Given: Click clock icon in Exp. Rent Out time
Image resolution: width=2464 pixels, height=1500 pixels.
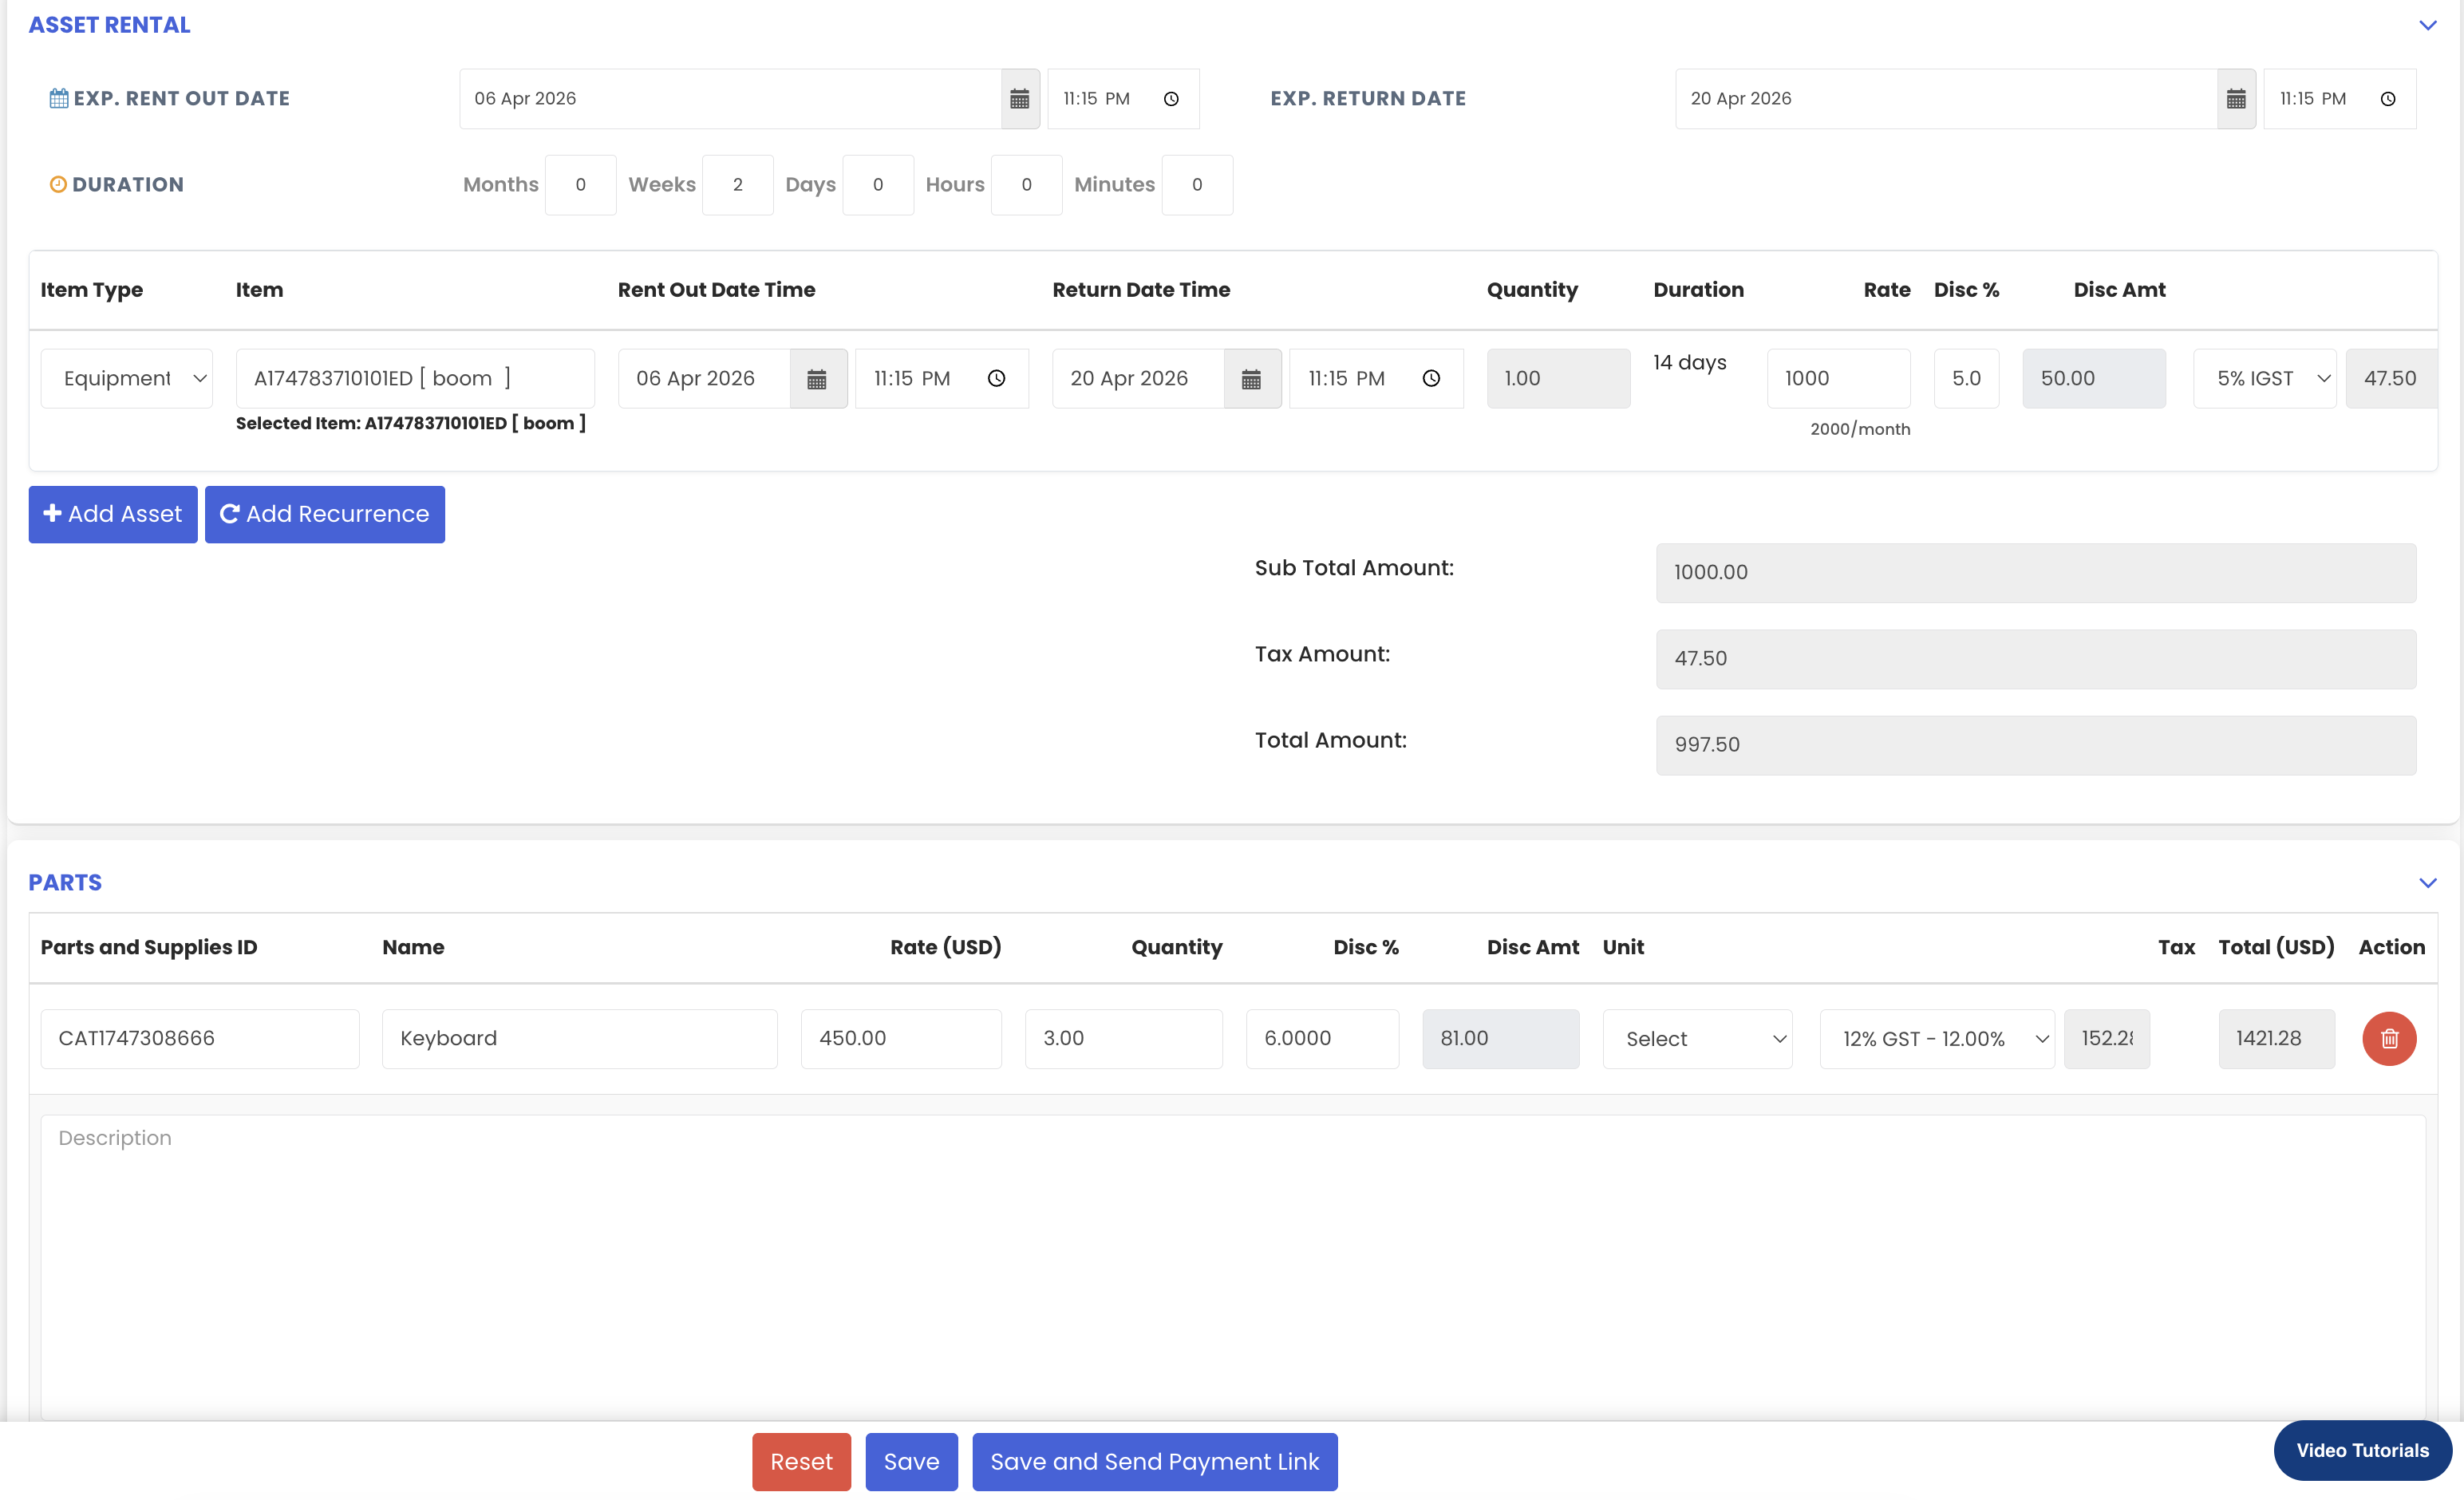Looking at the screenshot, I should (x=1171, y=99).
